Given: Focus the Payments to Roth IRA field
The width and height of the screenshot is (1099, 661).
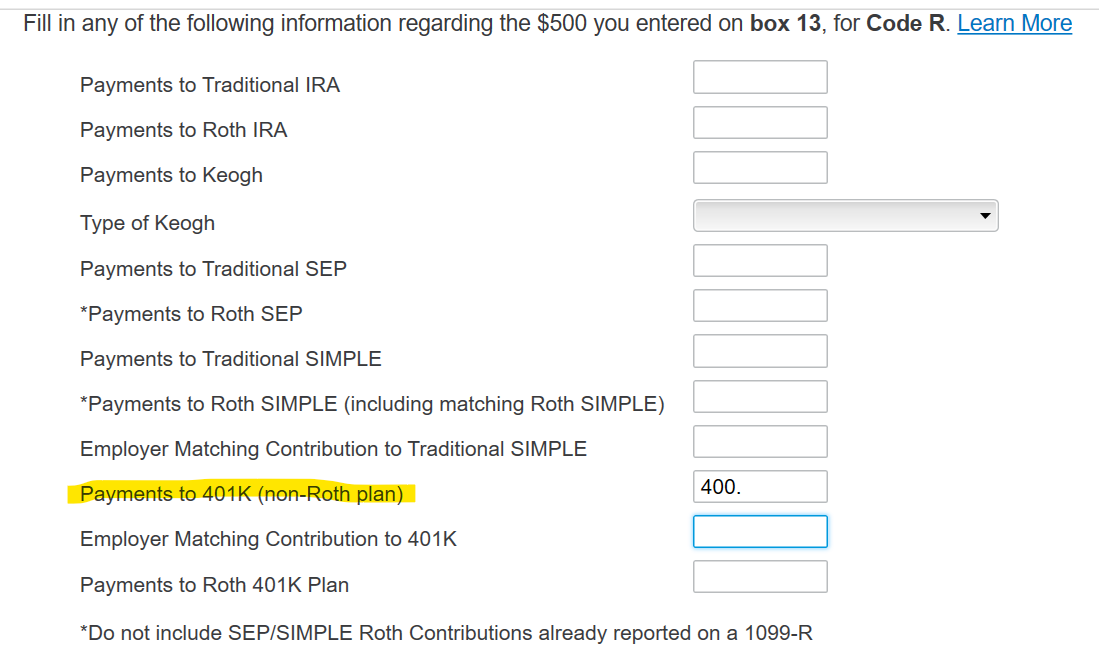Looking at the screenshot, I should tap(760, 122).
